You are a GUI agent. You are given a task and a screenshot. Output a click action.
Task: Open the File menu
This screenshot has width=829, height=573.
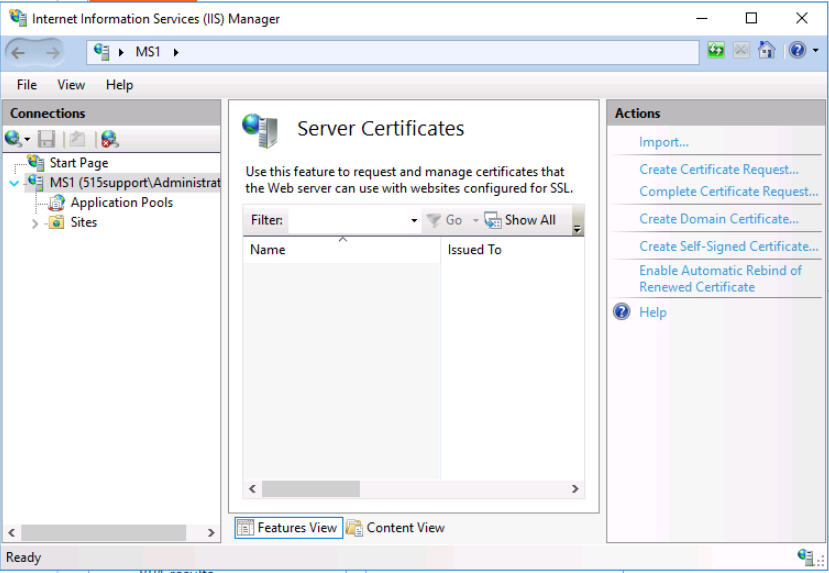coord(26,85)
